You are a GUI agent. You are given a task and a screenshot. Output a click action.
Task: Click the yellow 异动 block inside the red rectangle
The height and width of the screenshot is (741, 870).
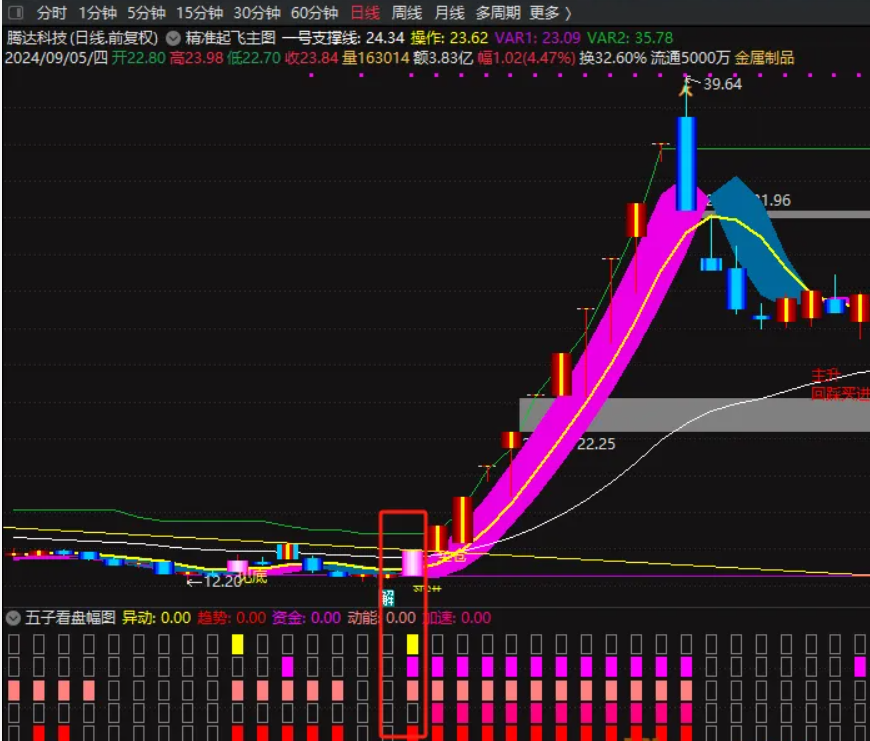point(412,643)
